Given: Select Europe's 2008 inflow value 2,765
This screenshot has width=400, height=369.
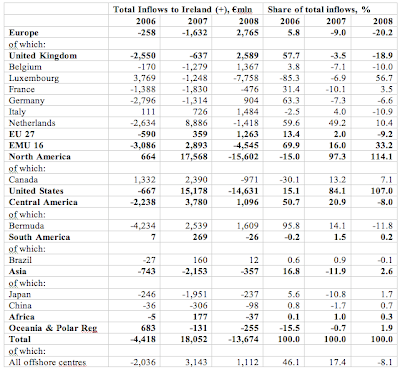Looking at the screenshot, I should [248, 33].
